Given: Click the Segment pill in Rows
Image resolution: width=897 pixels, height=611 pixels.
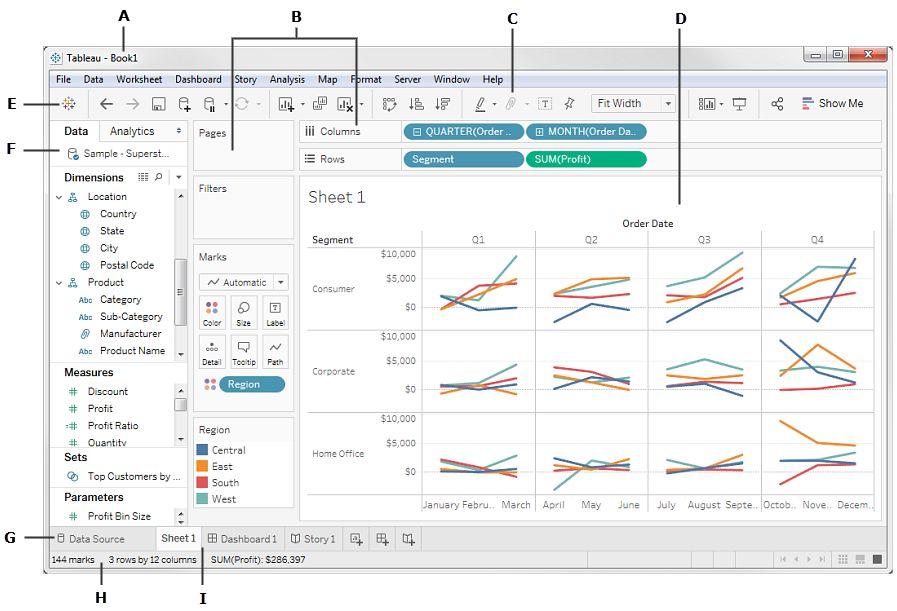Looking at the screenshot, I should (x=463, y=159).
